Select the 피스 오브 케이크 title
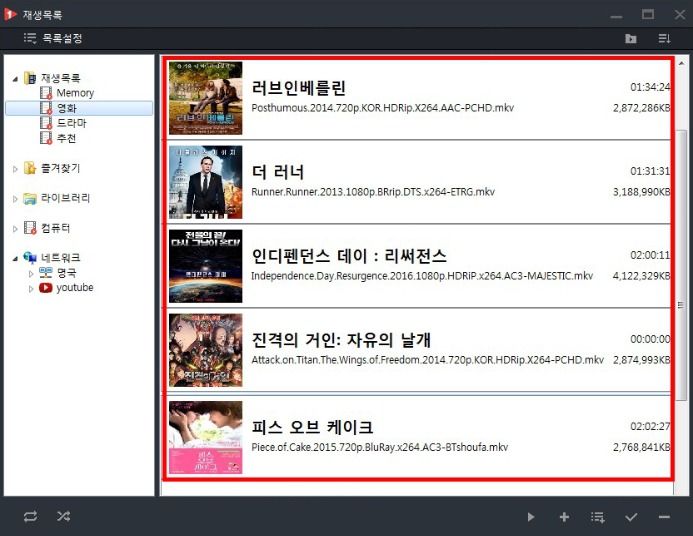693x536 pixels. tap(312, 427)
